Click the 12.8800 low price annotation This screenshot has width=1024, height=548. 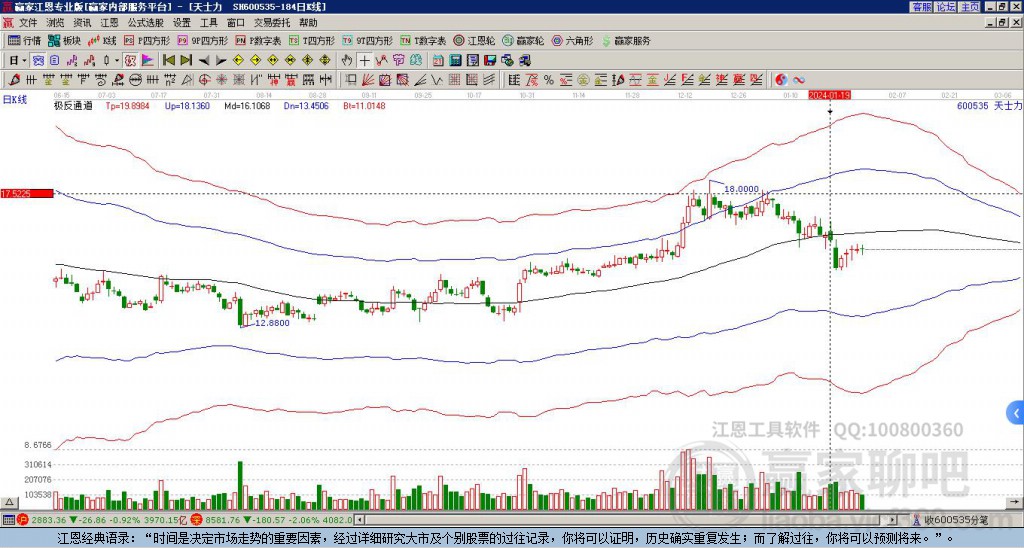[272, 323]
